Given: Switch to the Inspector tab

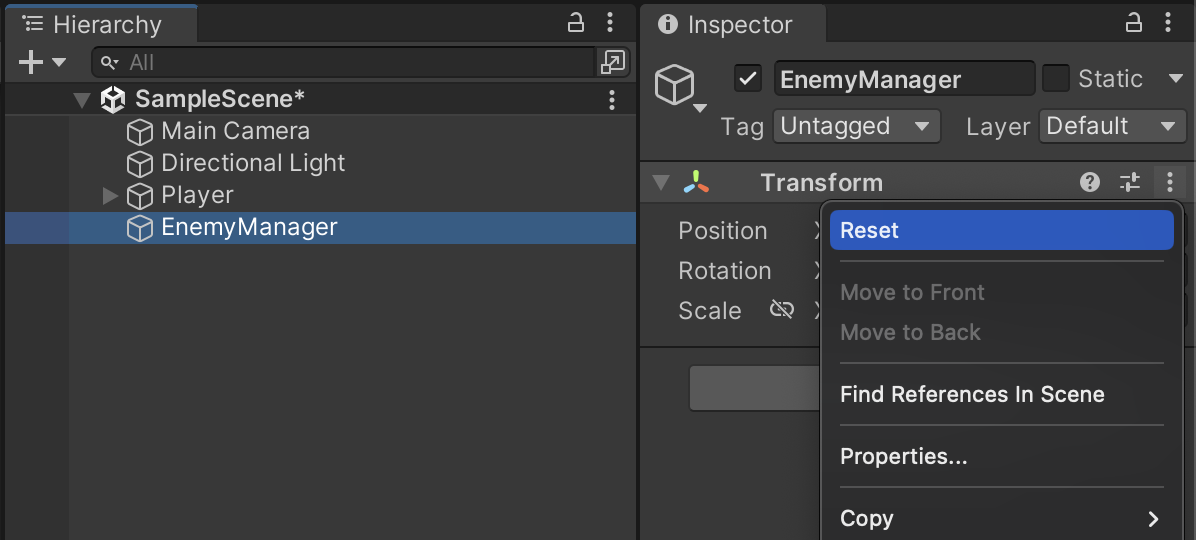Looking at the screenshot, I should [732, 24].
